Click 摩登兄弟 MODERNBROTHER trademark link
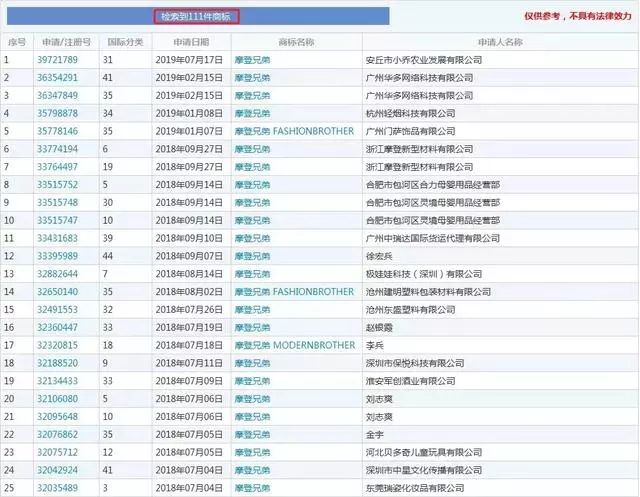 pos(295,345)
